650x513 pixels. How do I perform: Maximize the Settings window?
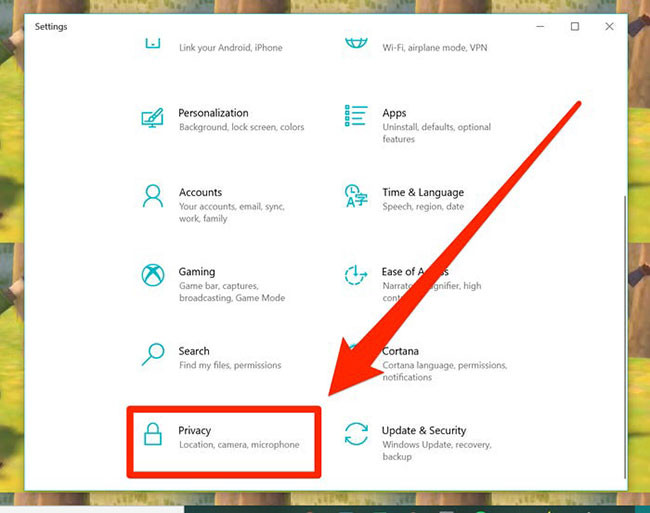[x=575, y=27]
